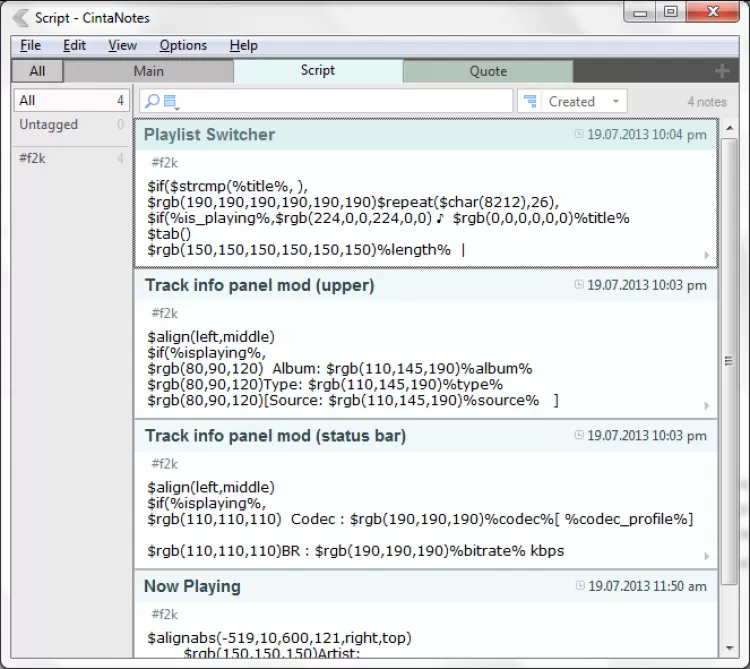Select the Untagged filter
Screen dimensions: 750x669
click(71, 125)
